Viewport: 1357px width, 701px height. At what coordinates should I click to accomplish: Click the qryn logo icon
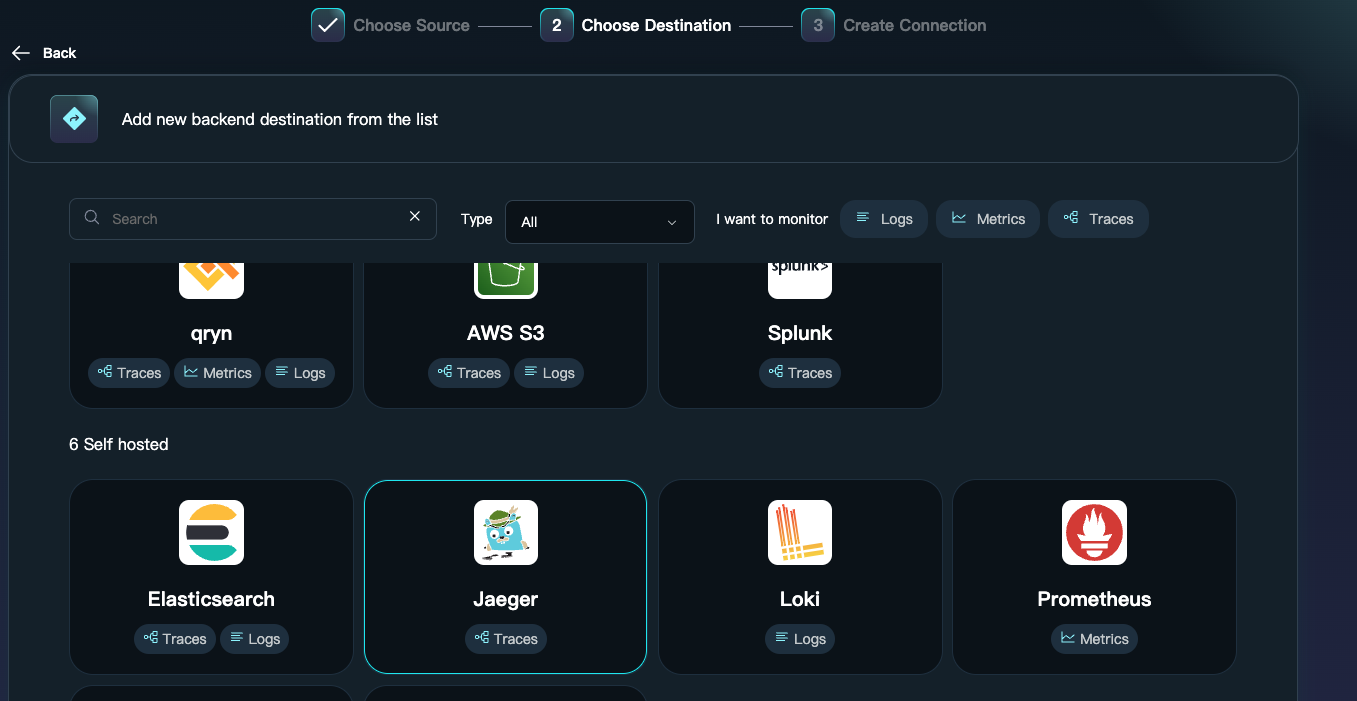tap(211, 278)
